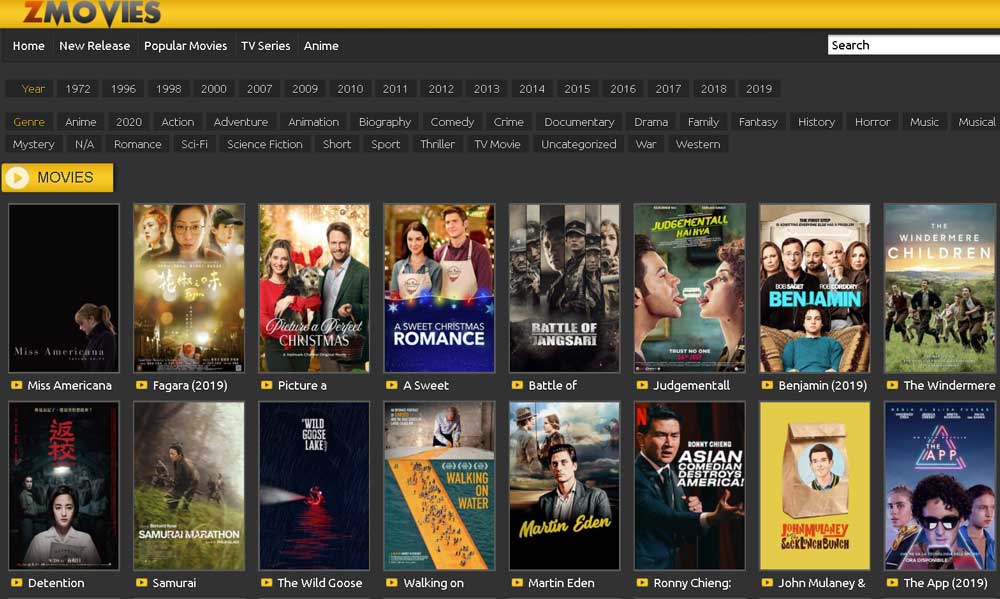Open the Samurai Marathon poster
Screen dimensions: 1000x599
189,485
